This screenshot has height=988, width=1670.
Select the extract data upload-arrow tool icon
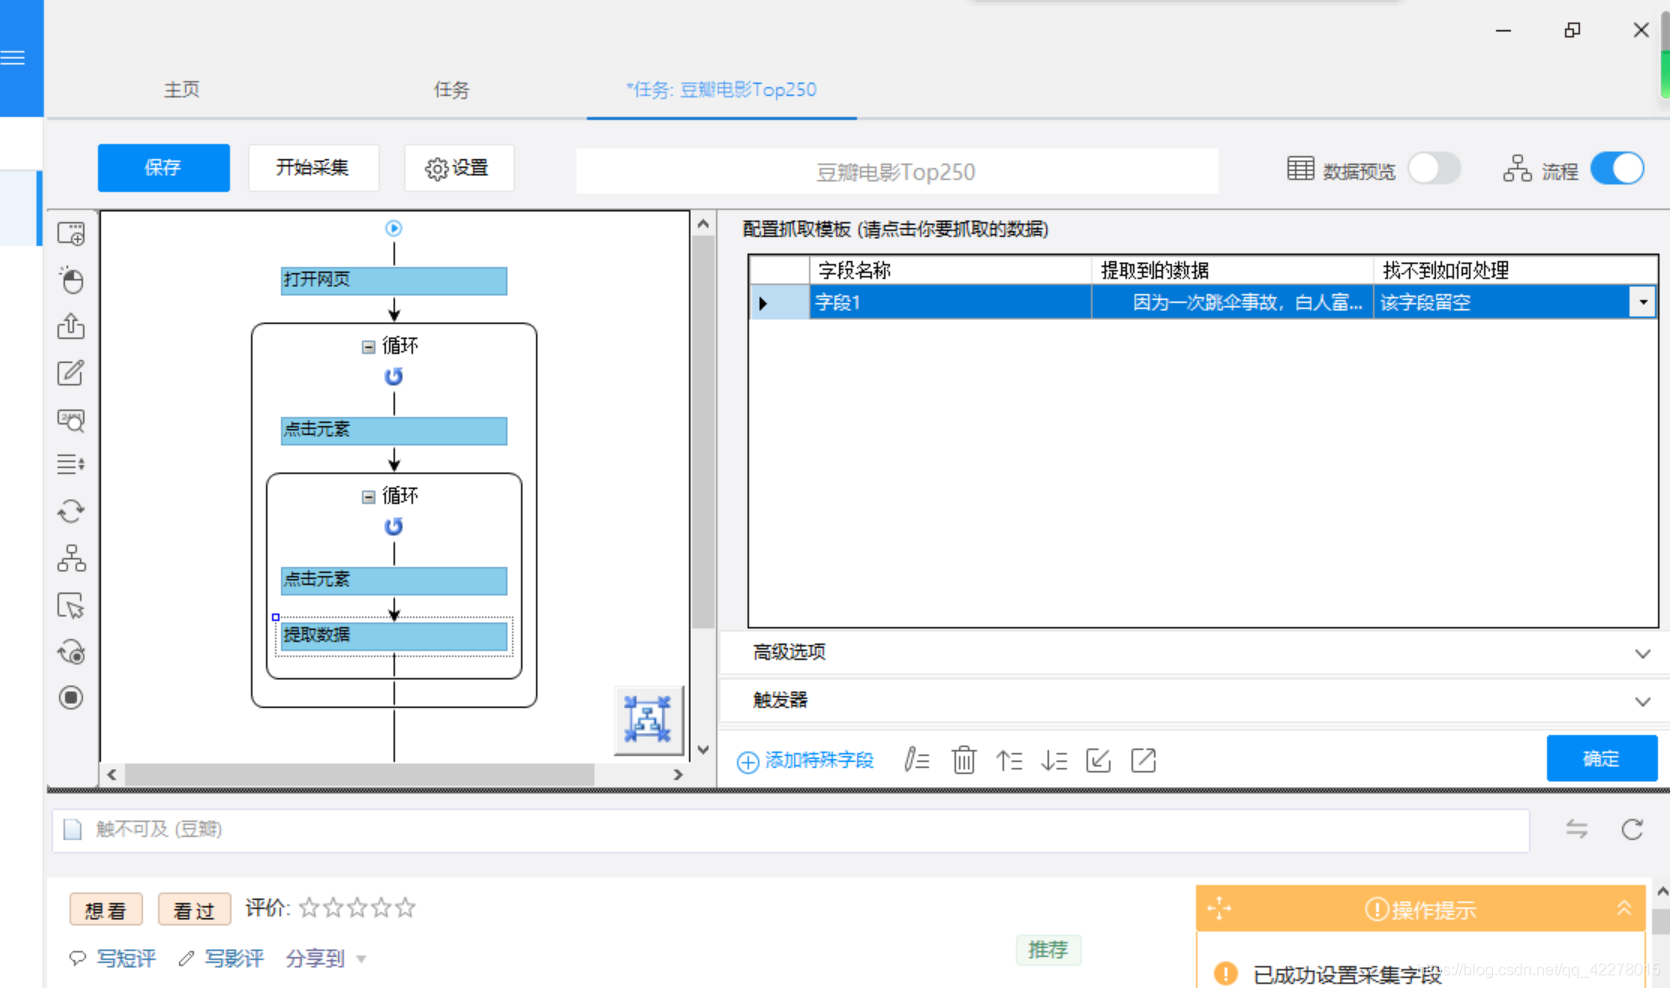(71, 326)
